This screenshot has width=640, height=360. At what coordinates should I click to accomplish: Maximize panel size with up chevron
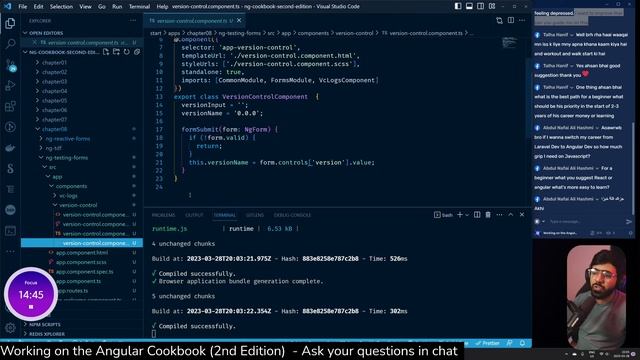(511, 215)
